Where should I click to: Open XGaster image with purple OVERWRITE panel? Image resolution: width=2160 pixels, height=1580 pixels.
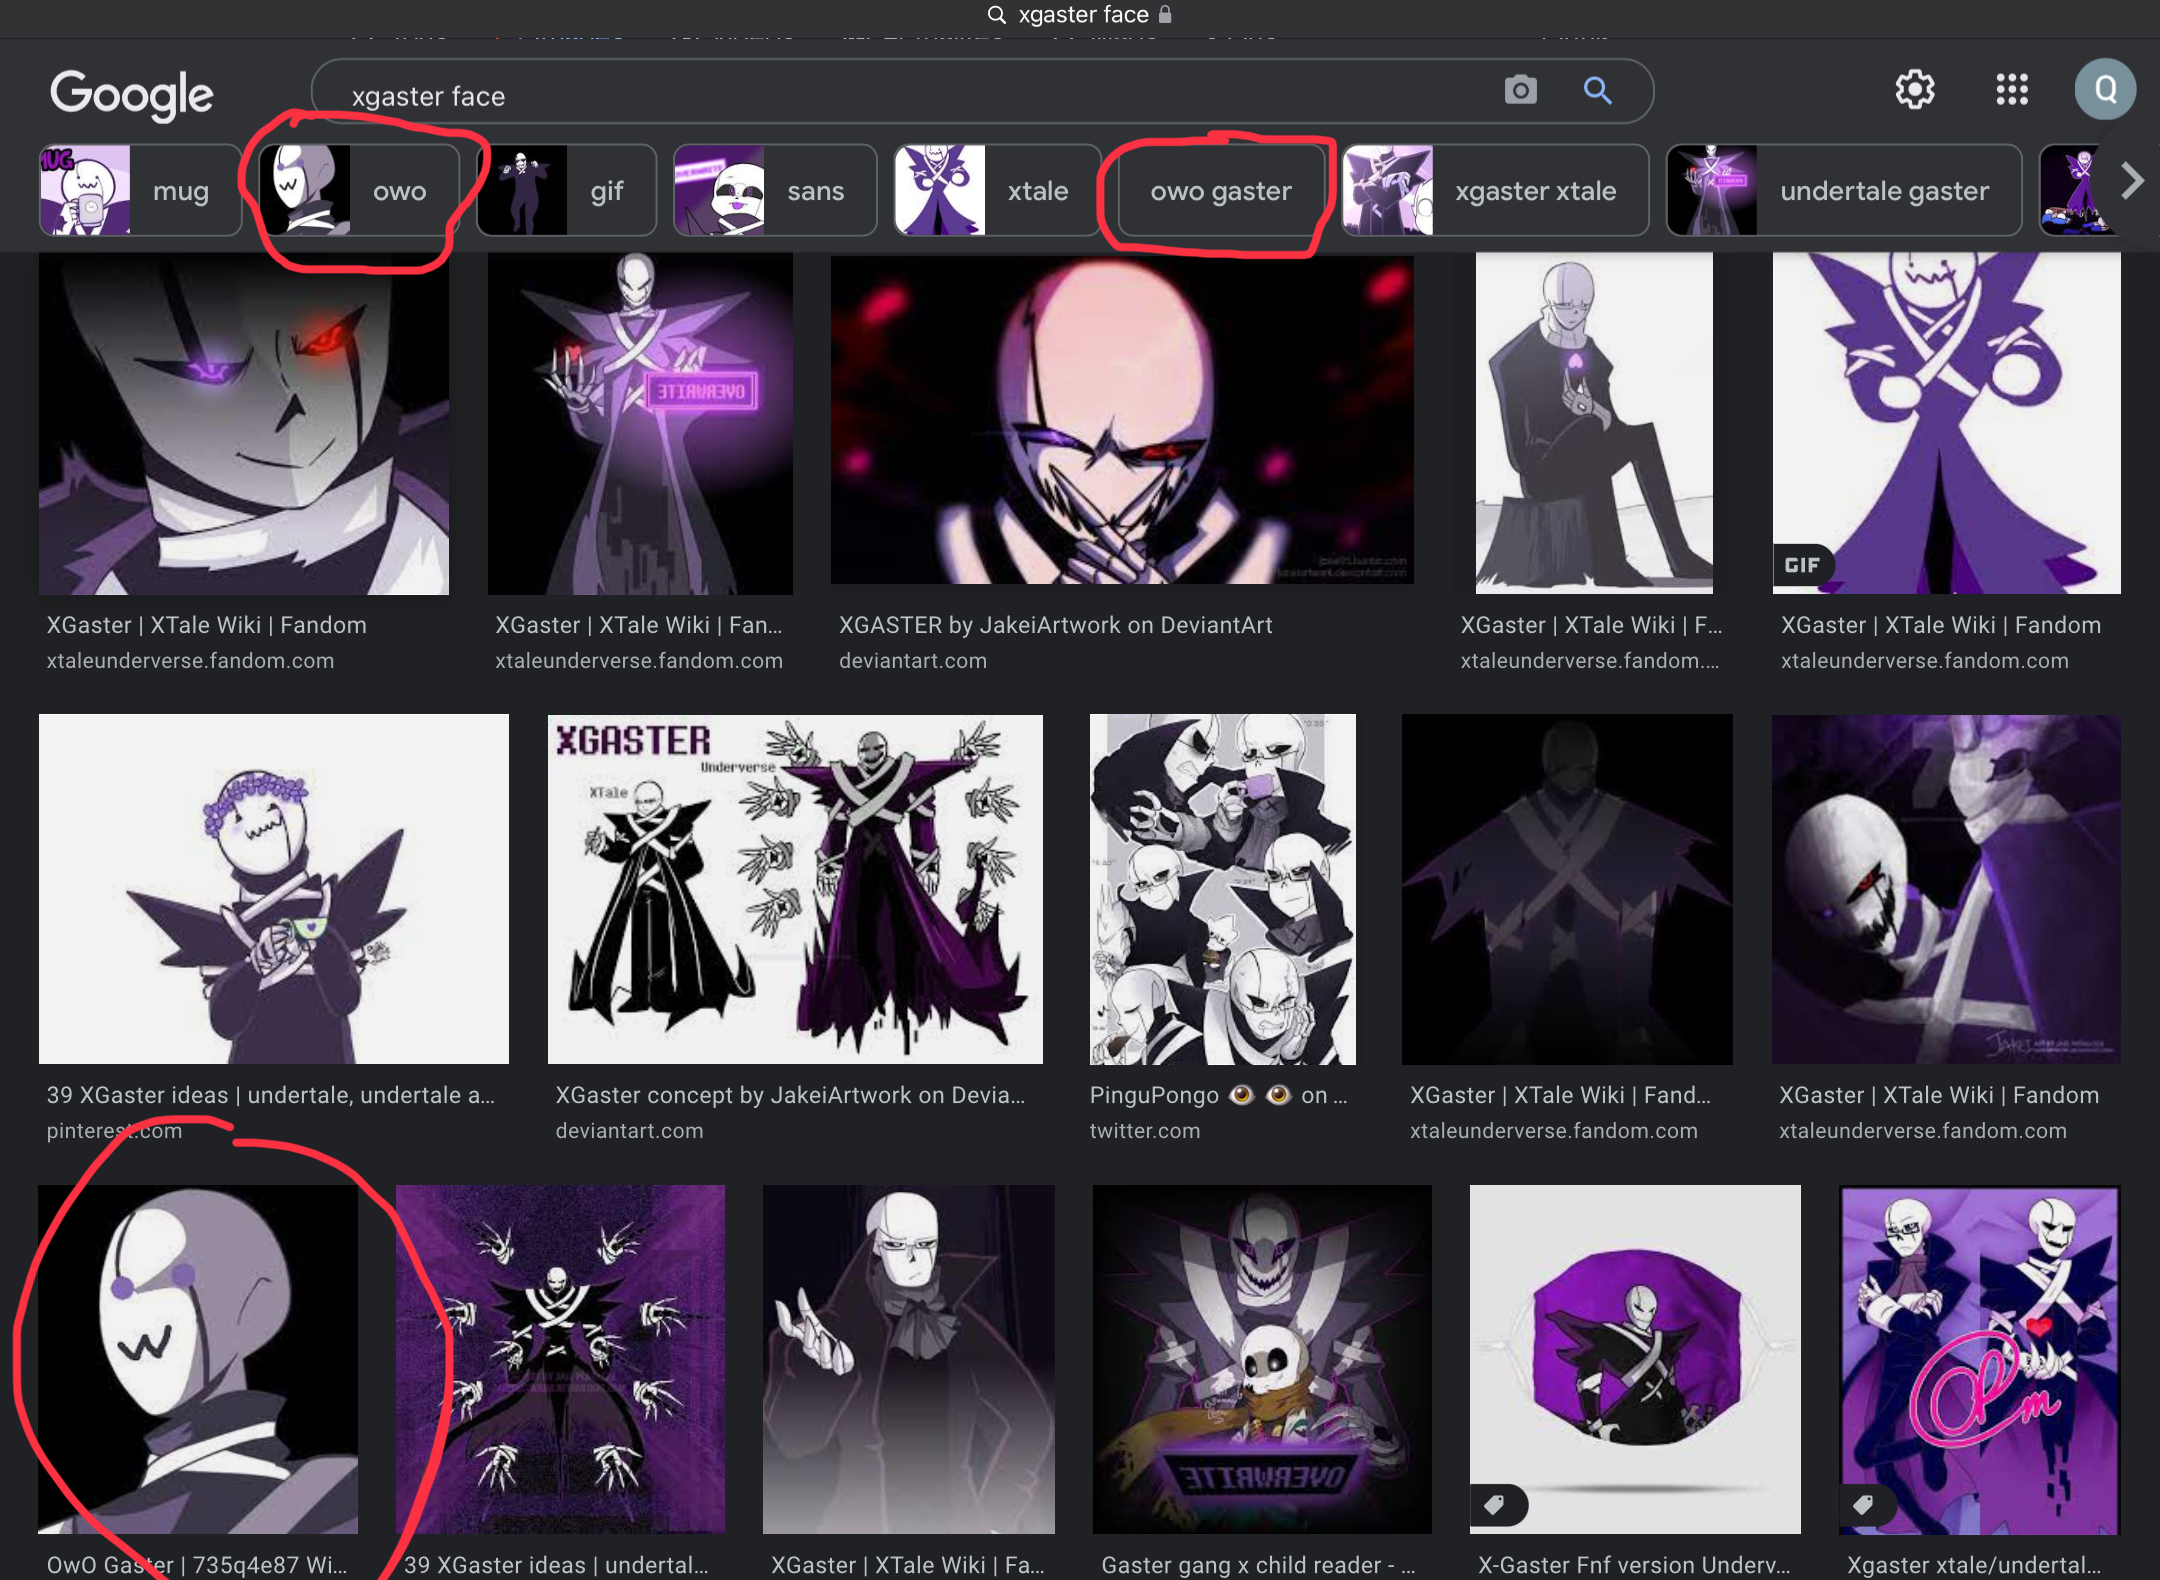[640, 424]
